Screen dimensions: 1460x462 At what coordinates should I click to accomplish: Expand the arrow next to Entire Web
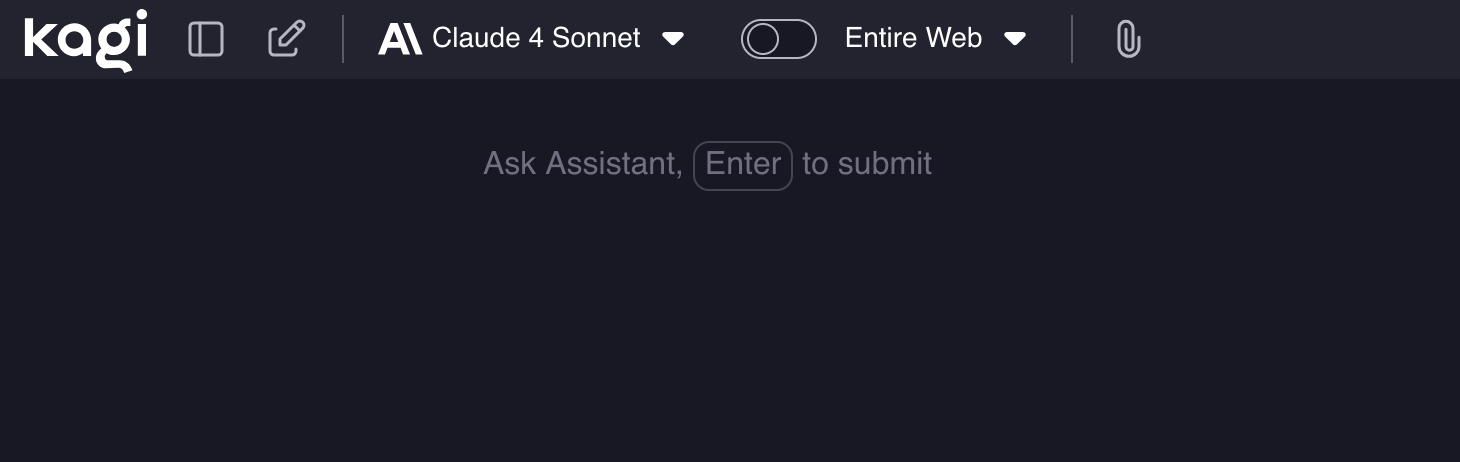pos(1015,39)
